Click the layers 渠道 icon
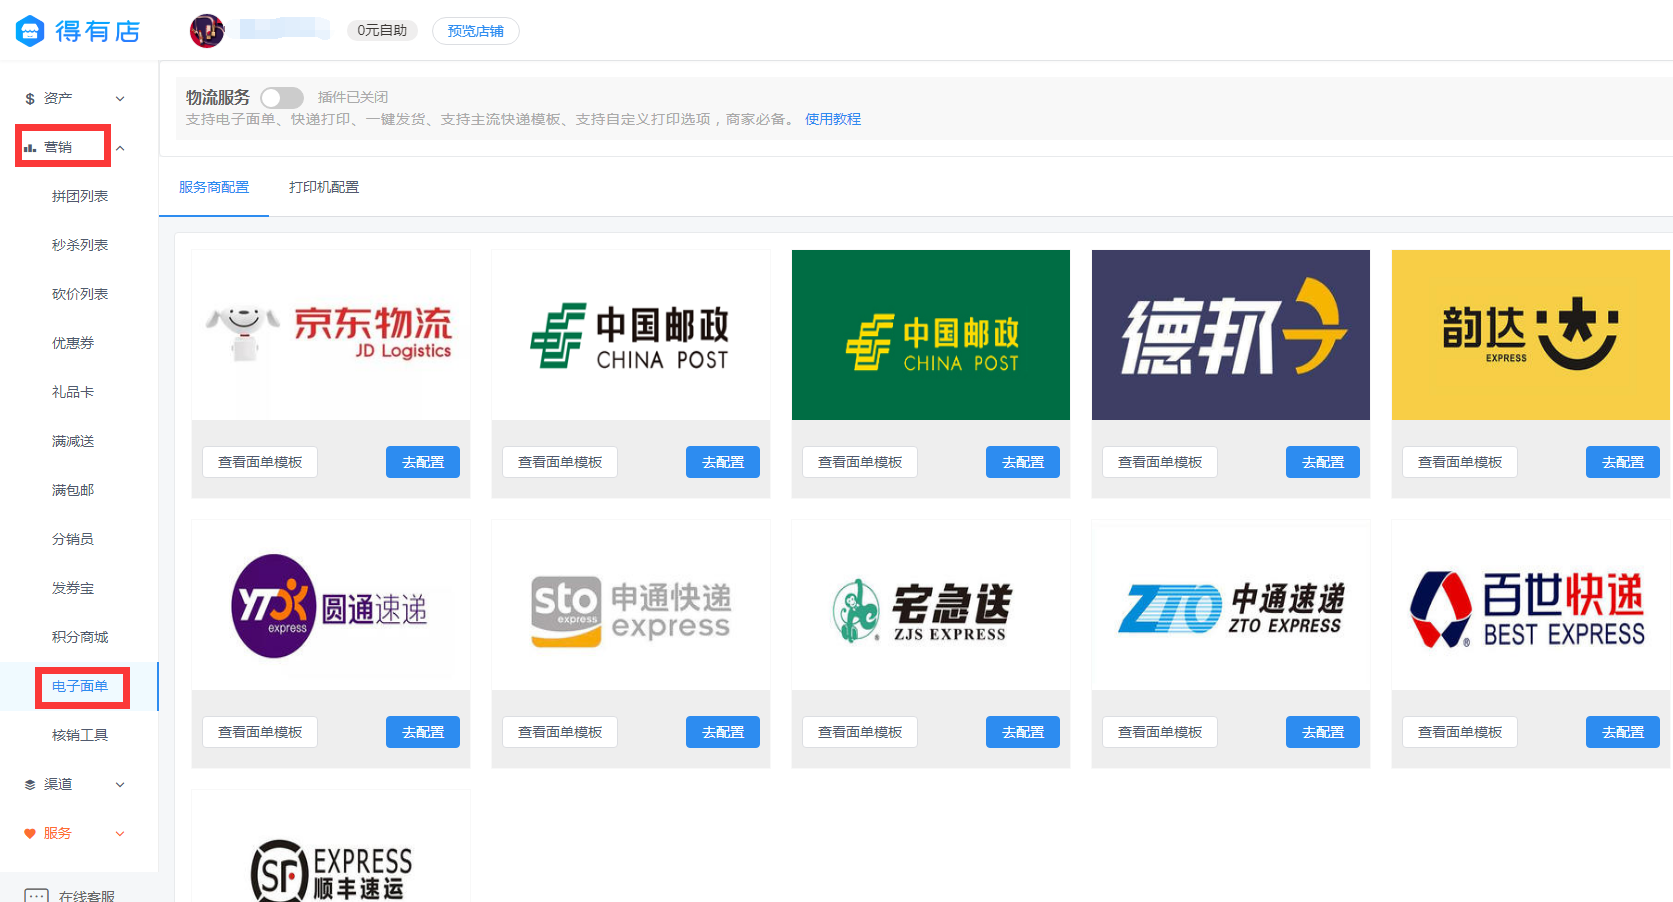1673x902 pixels. 30,785
